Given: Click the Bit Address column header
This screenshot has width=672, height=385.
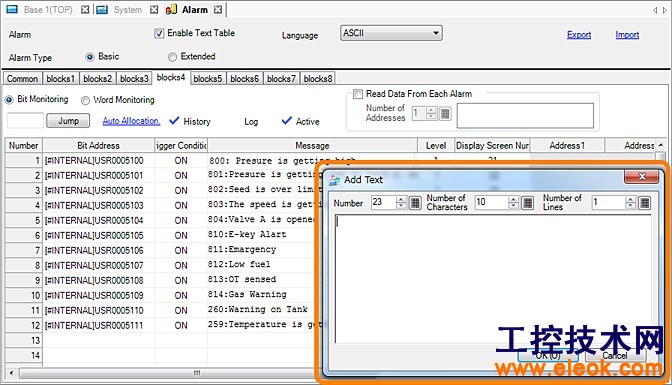Looking at the screenshot, I should pyautogui.click(x=99, y=146).
